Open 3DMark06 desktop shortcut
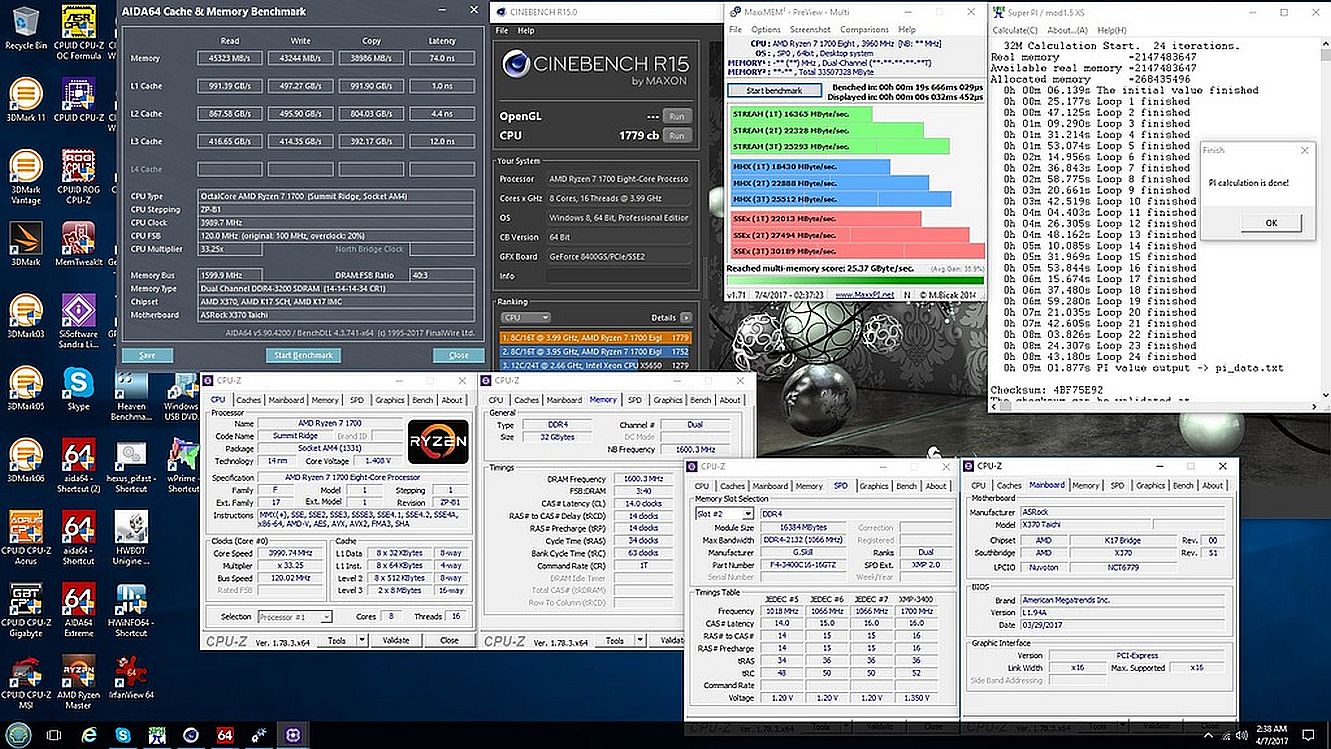Screen dimensions: 1331x749 pyautogui.click(x=24, y=461)
